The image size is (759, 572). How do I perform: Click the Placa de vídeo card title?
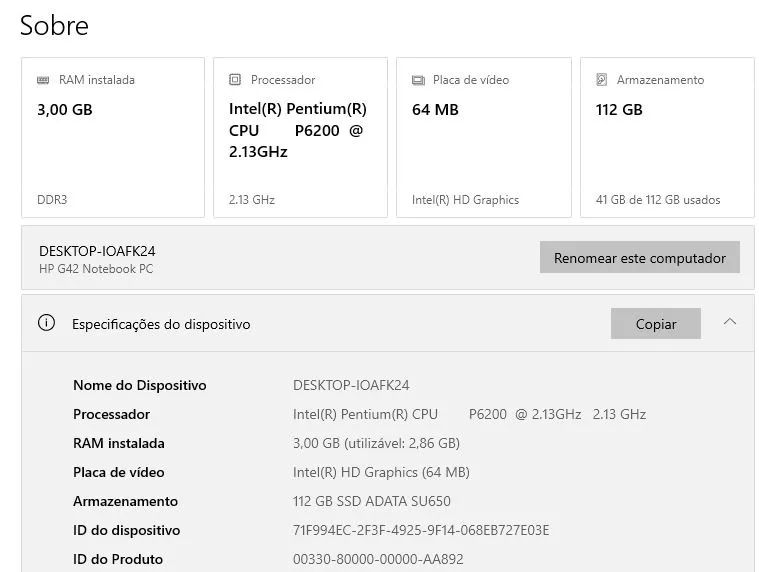tap(471, 80)
